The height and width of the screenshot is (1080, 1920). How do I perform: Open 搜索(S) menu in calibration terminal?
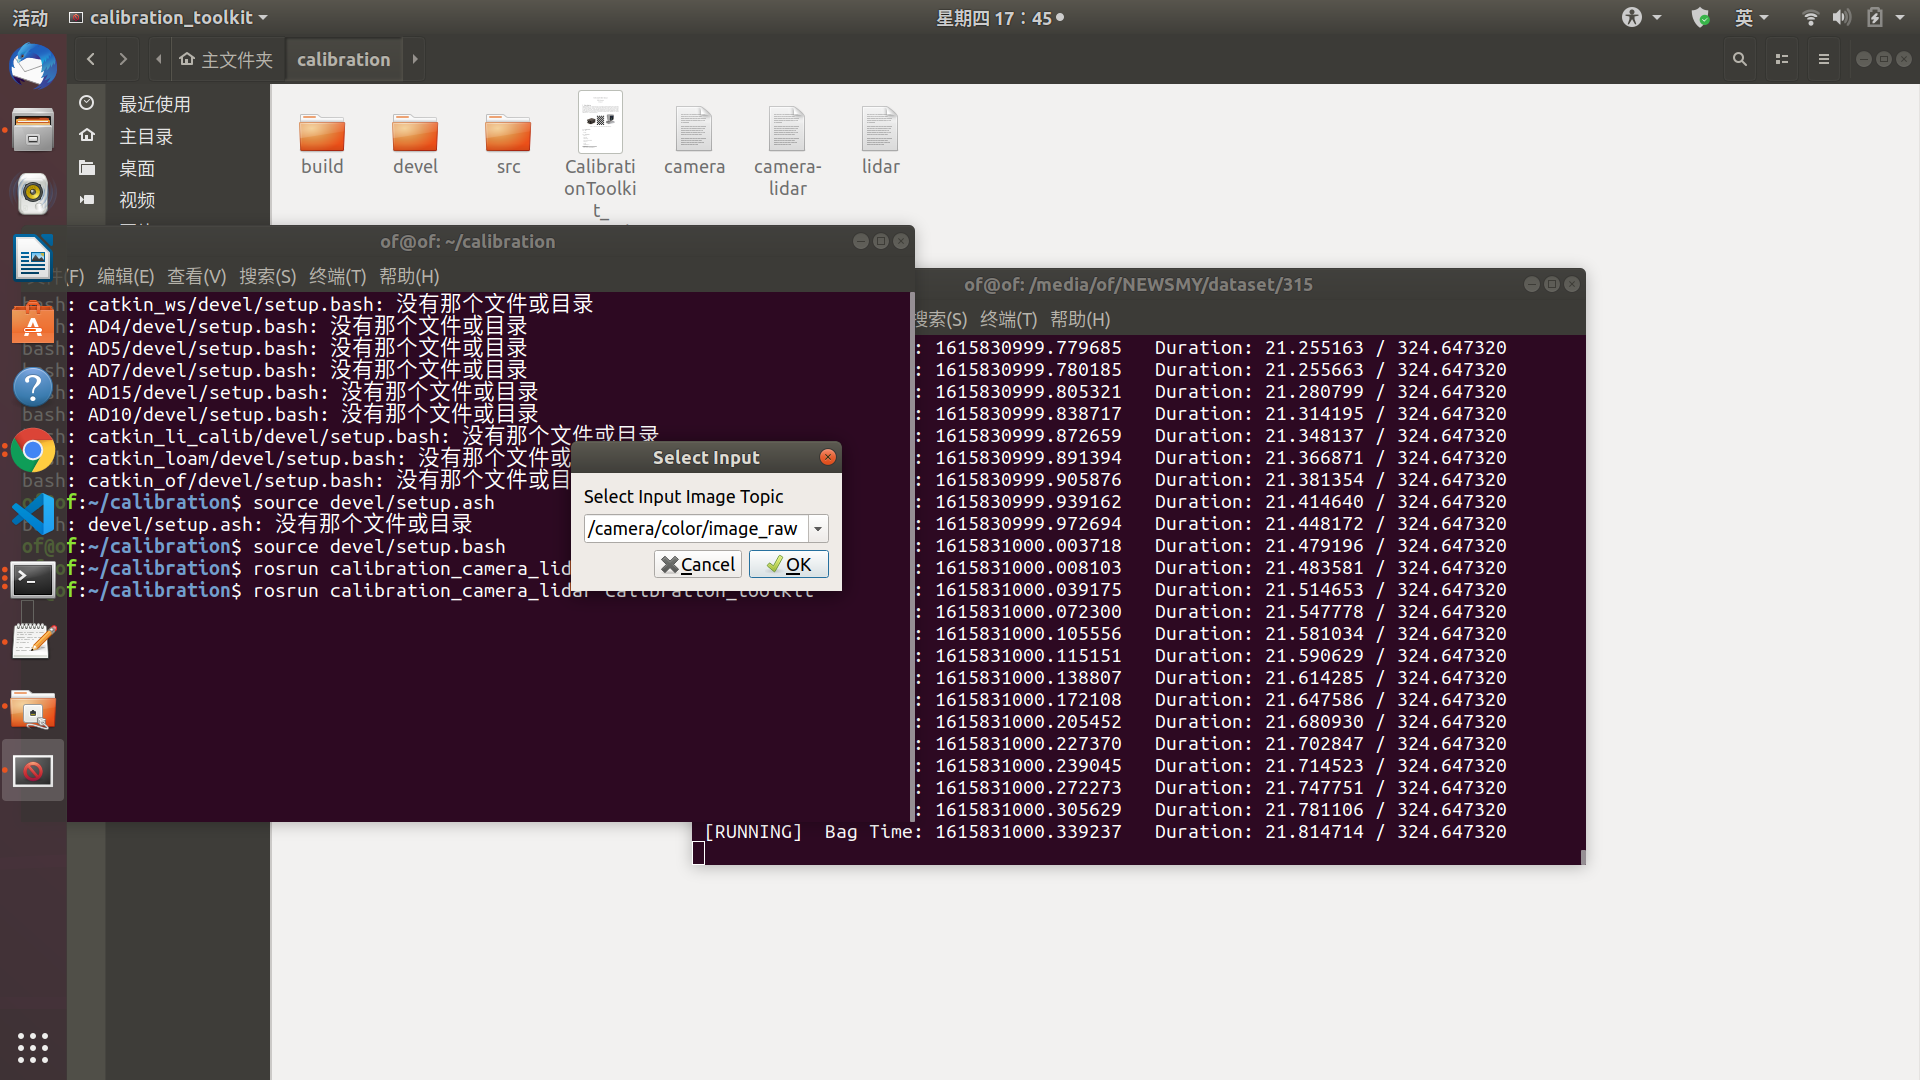tap(267, 276)
